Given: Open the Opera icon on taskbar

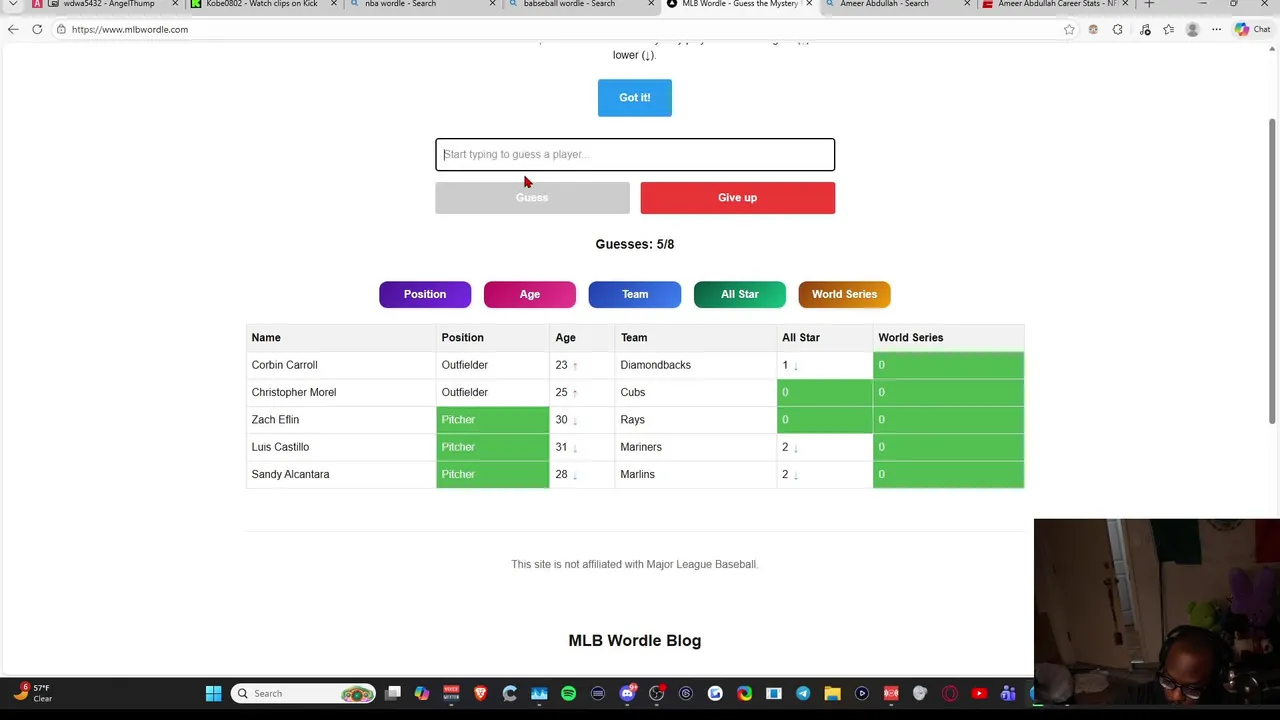Looking at the screenshot, I should click(x=950, y=693).
